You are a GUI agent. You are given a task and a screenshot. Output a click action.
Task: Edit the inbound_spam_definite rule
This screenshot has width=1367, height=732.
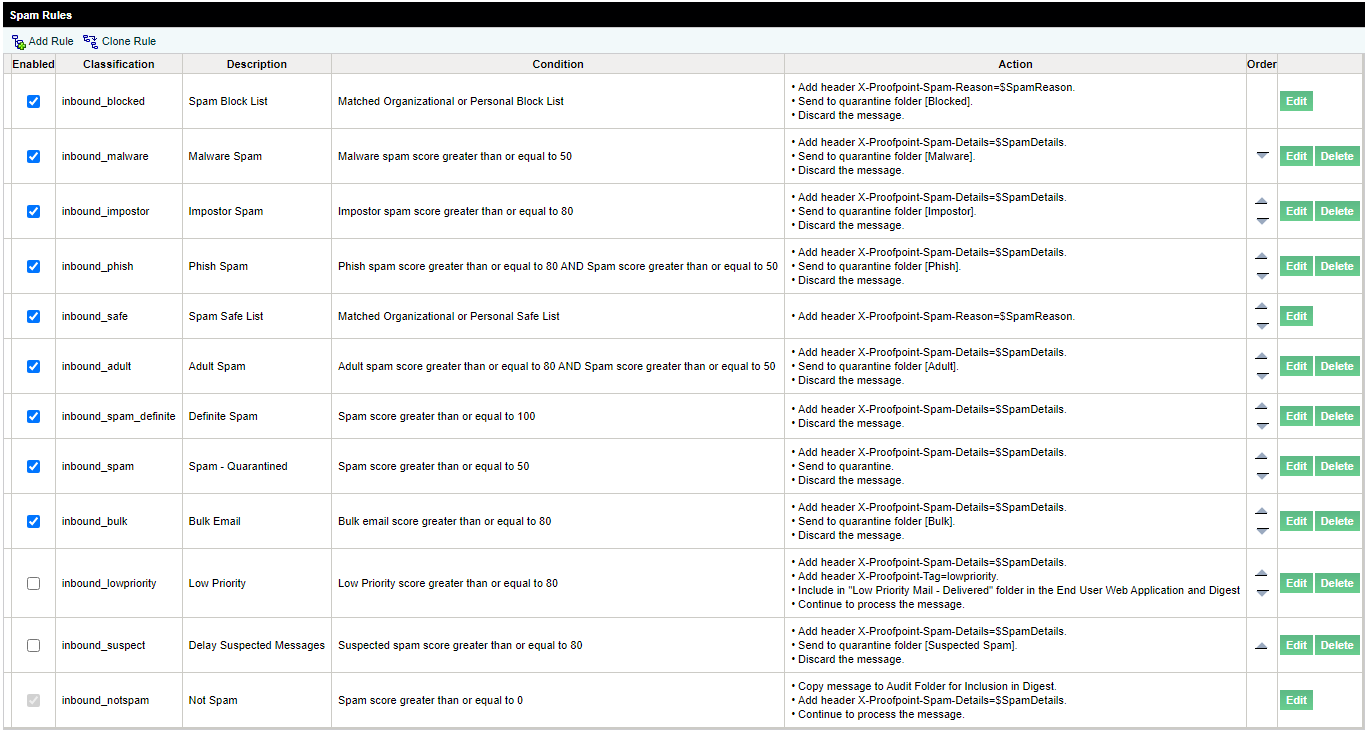pos(1296,416)
